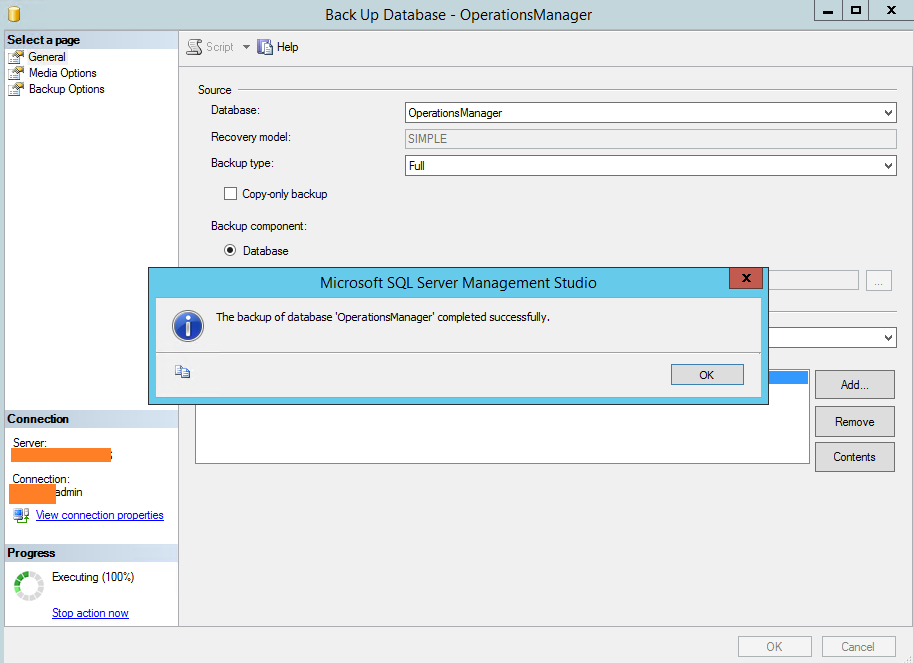The height and width of the screenshot is (663, 914).
Task: Click the Cancel button at the bottom
Action: pyautogui.click(x=858, y=647)
